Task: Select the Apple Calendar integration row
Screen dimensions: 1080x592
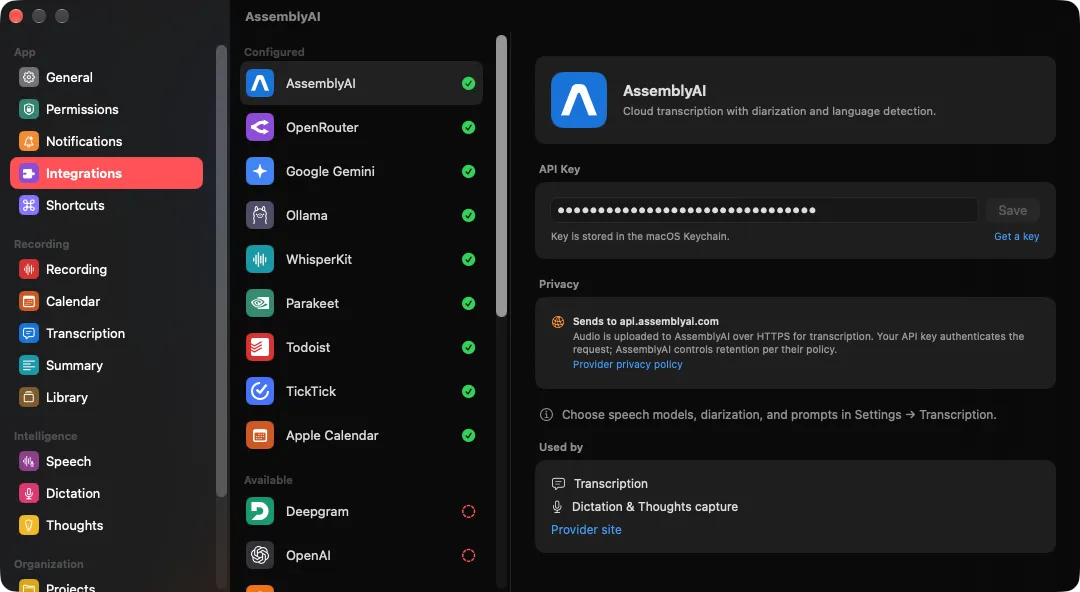Action: pyautogui.click(x=361, y=436)
